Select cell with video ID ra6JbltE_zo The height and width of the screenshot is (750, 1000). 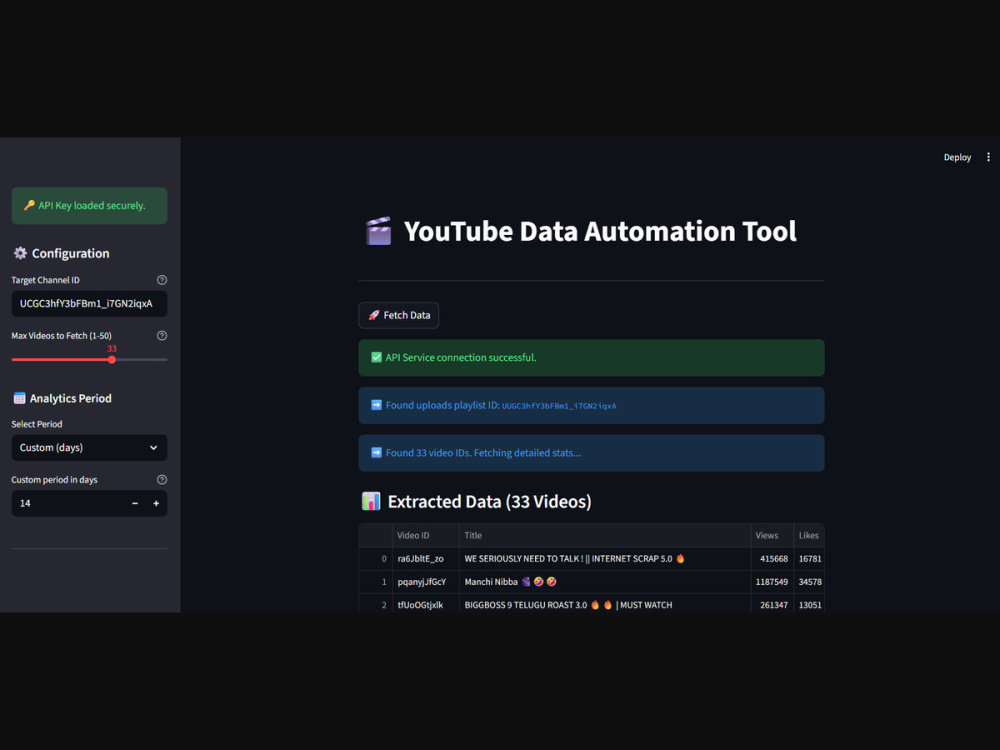(x=425, y=559)
